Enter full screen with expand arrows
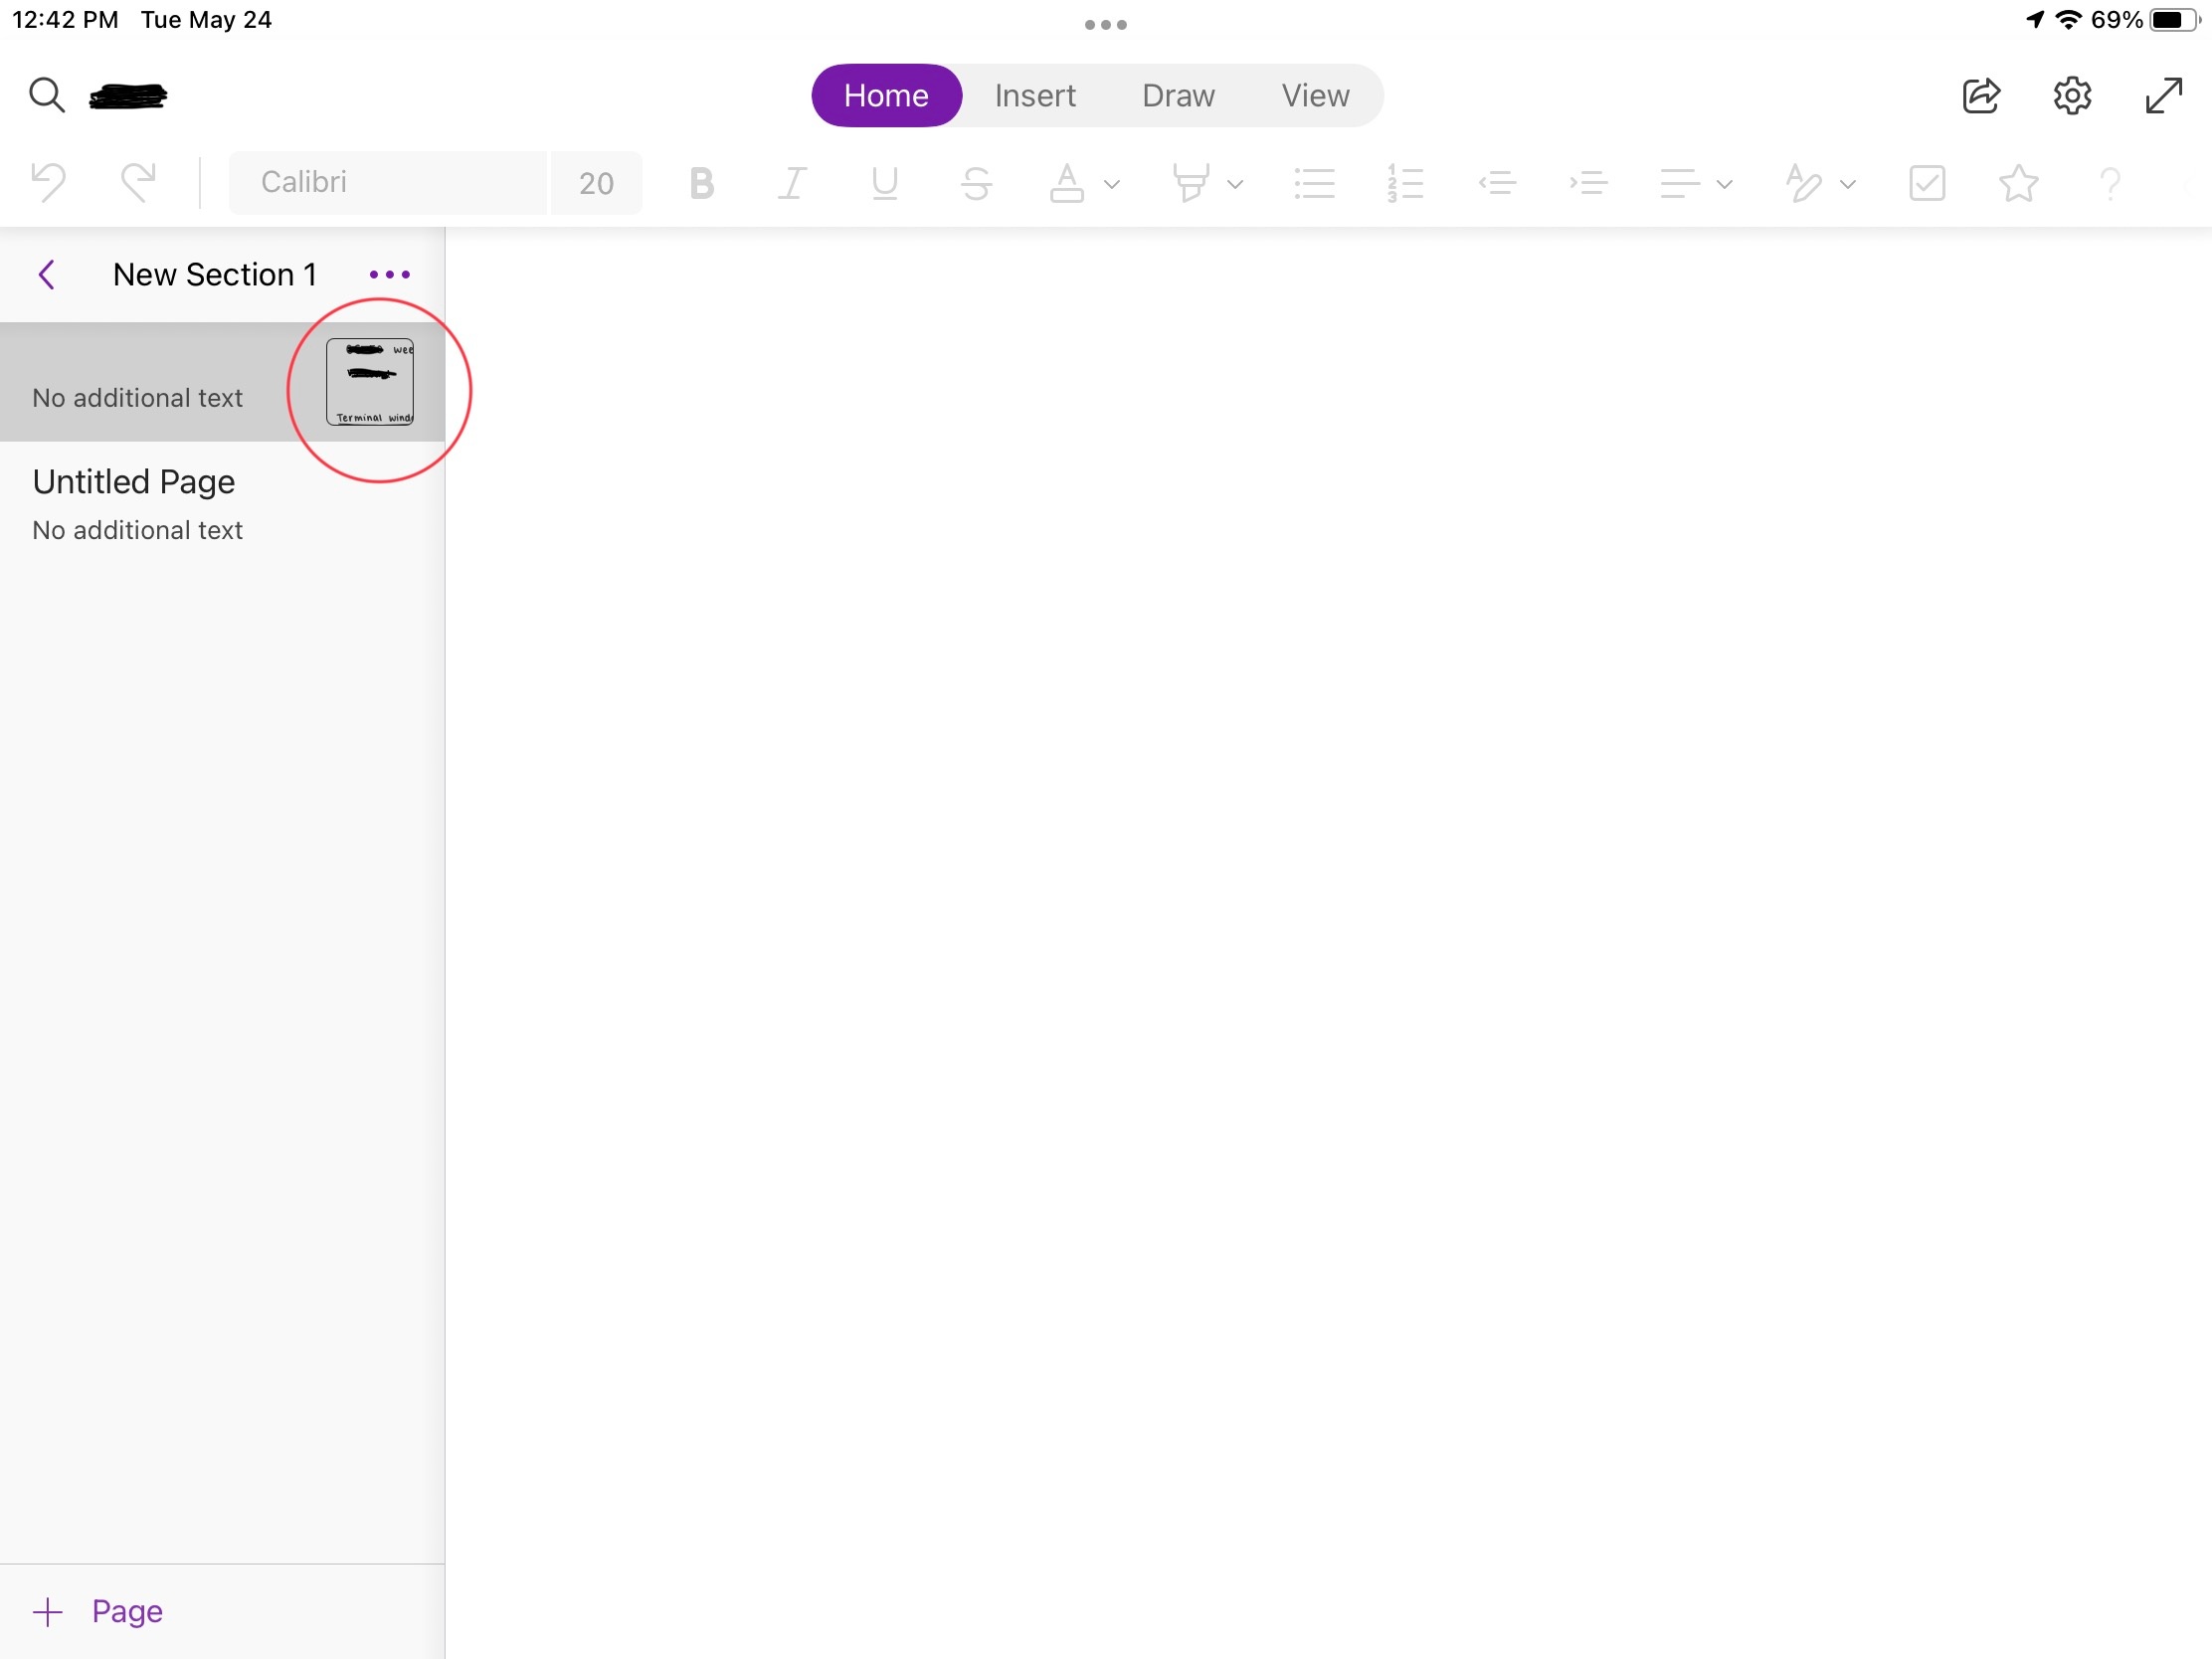 click(2163, 96)
